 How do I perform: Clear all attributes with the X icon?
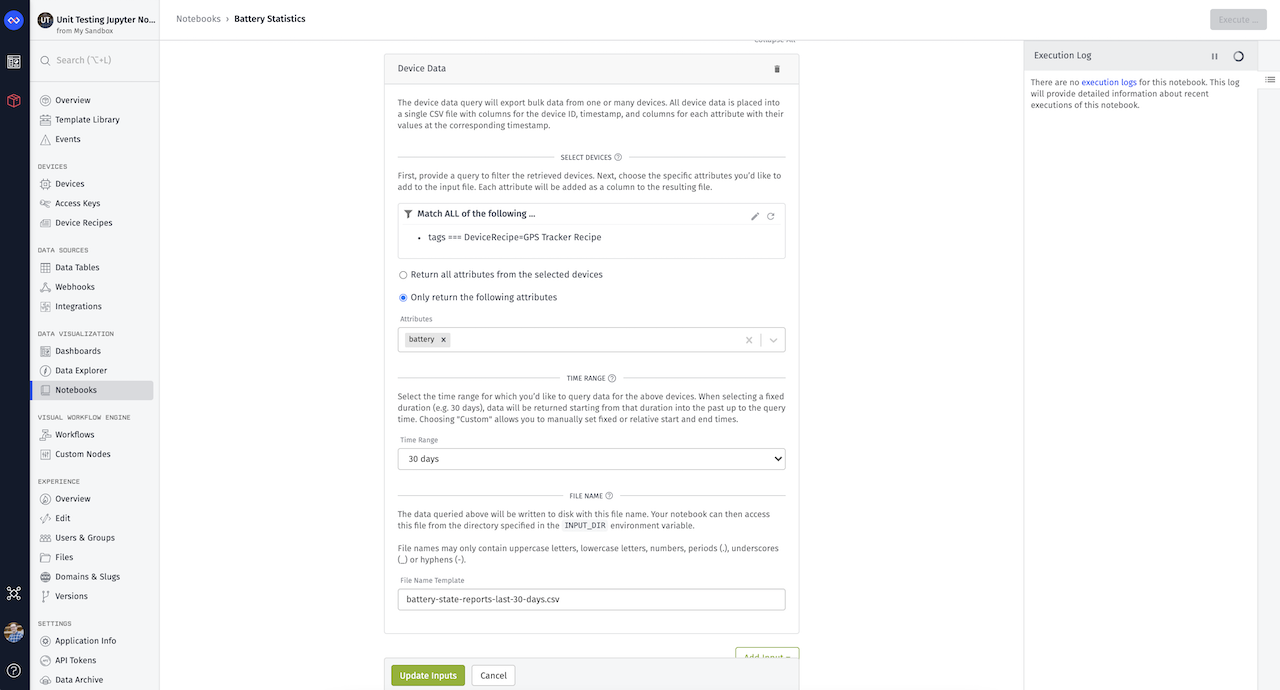click(x=748, y=340)
